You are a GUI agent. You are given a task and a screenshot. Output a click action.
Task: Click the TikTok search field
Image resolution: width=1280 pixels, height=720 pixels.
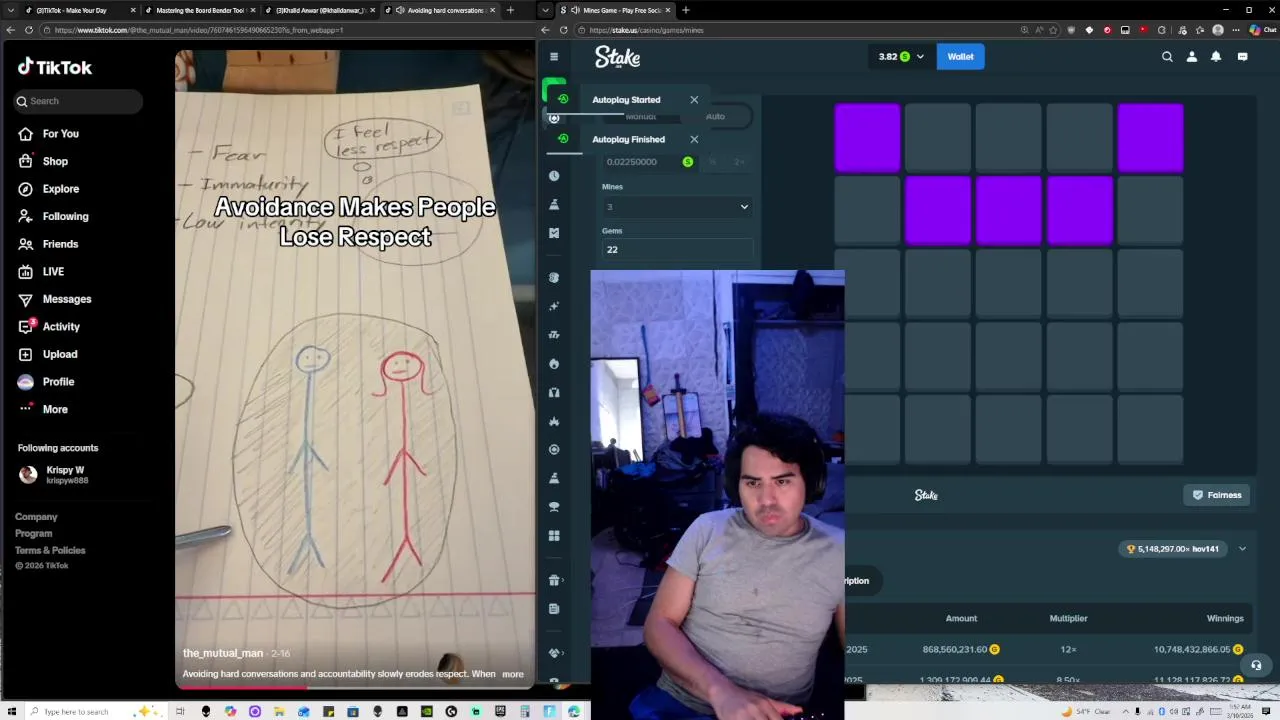click(x=78, y=101)
